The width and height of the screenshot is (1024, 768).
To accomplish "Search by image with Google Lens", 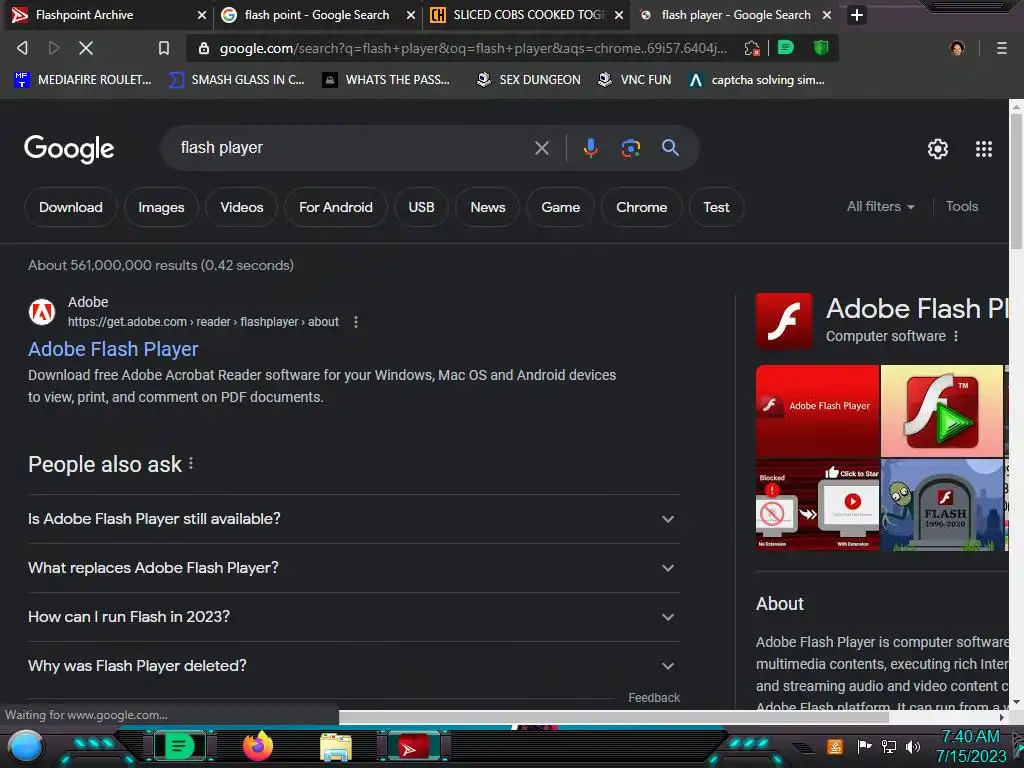I will coord(630,148).
